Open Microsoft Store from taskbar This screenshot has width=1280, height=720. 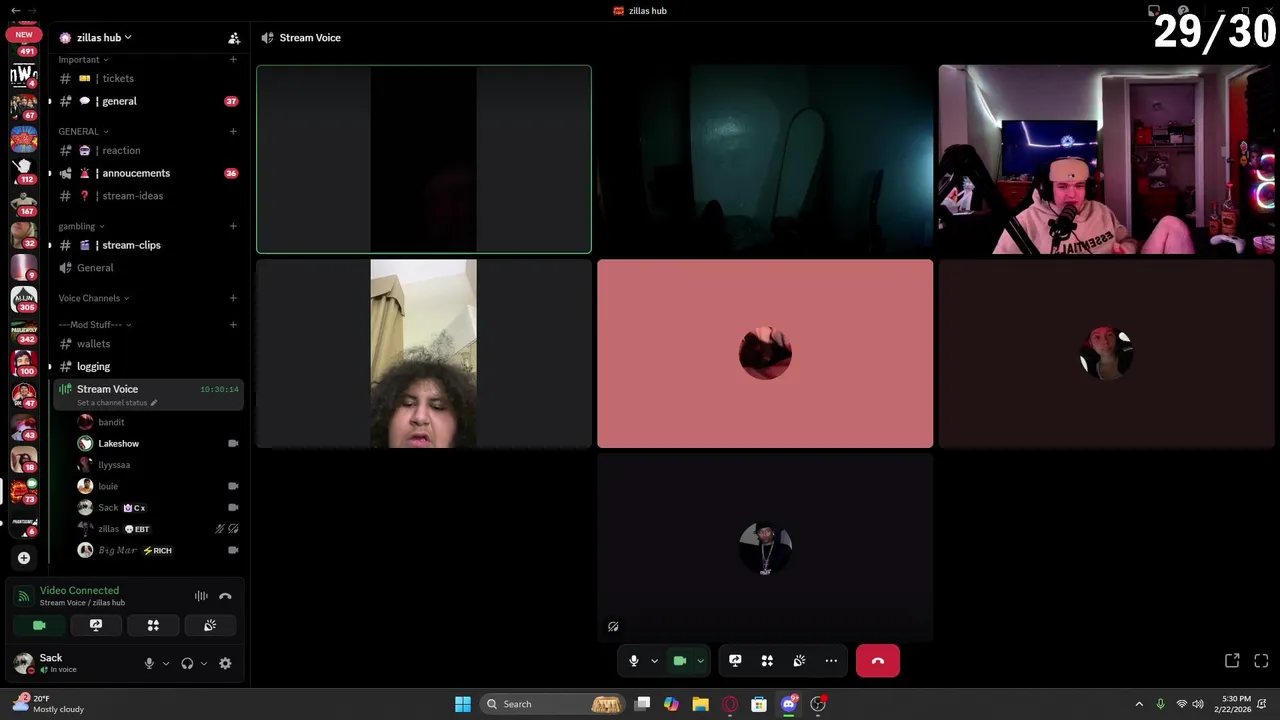759,704
